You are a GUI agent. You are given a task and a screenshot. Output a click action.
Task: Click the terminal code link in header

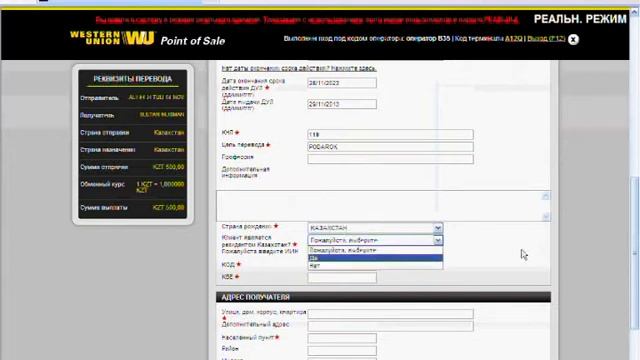point(513,38)
